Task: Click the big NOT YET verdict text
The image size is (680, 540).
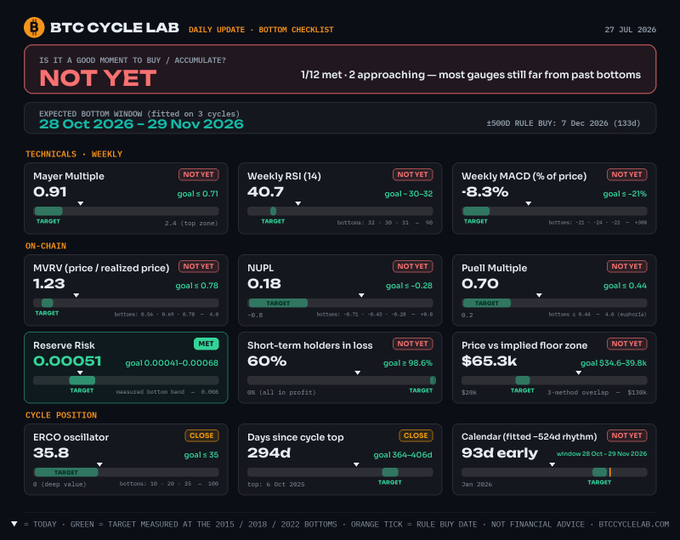Action: point(98,79)
